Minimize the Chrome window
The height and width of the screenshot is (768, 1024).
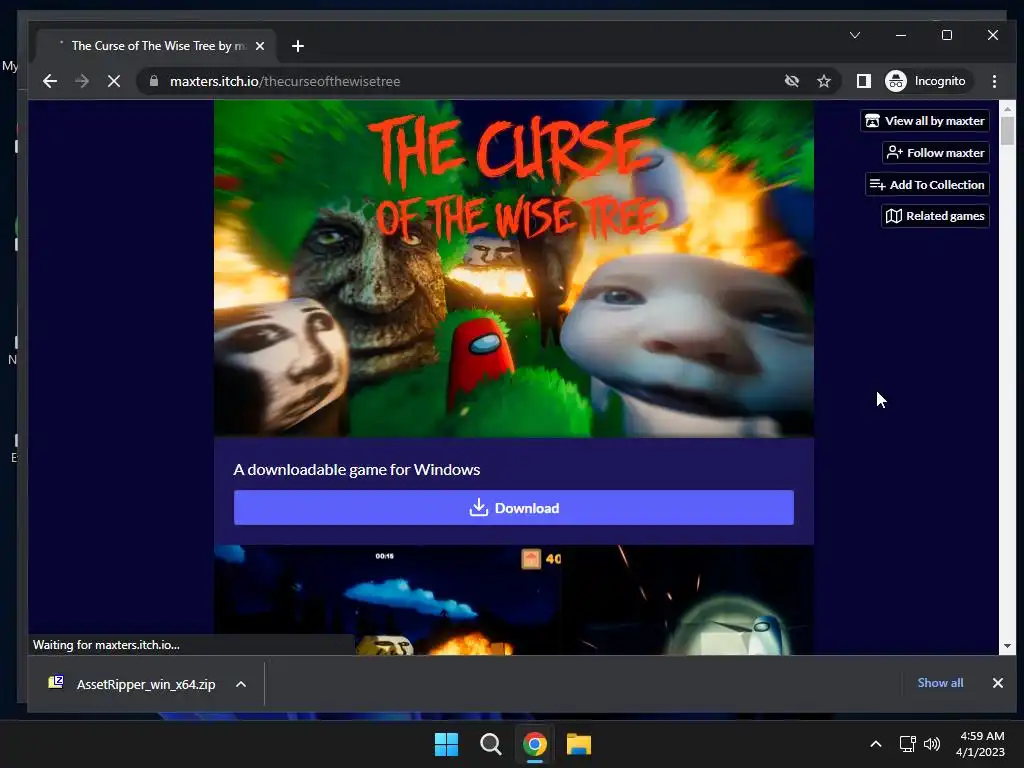coord(901,35)
